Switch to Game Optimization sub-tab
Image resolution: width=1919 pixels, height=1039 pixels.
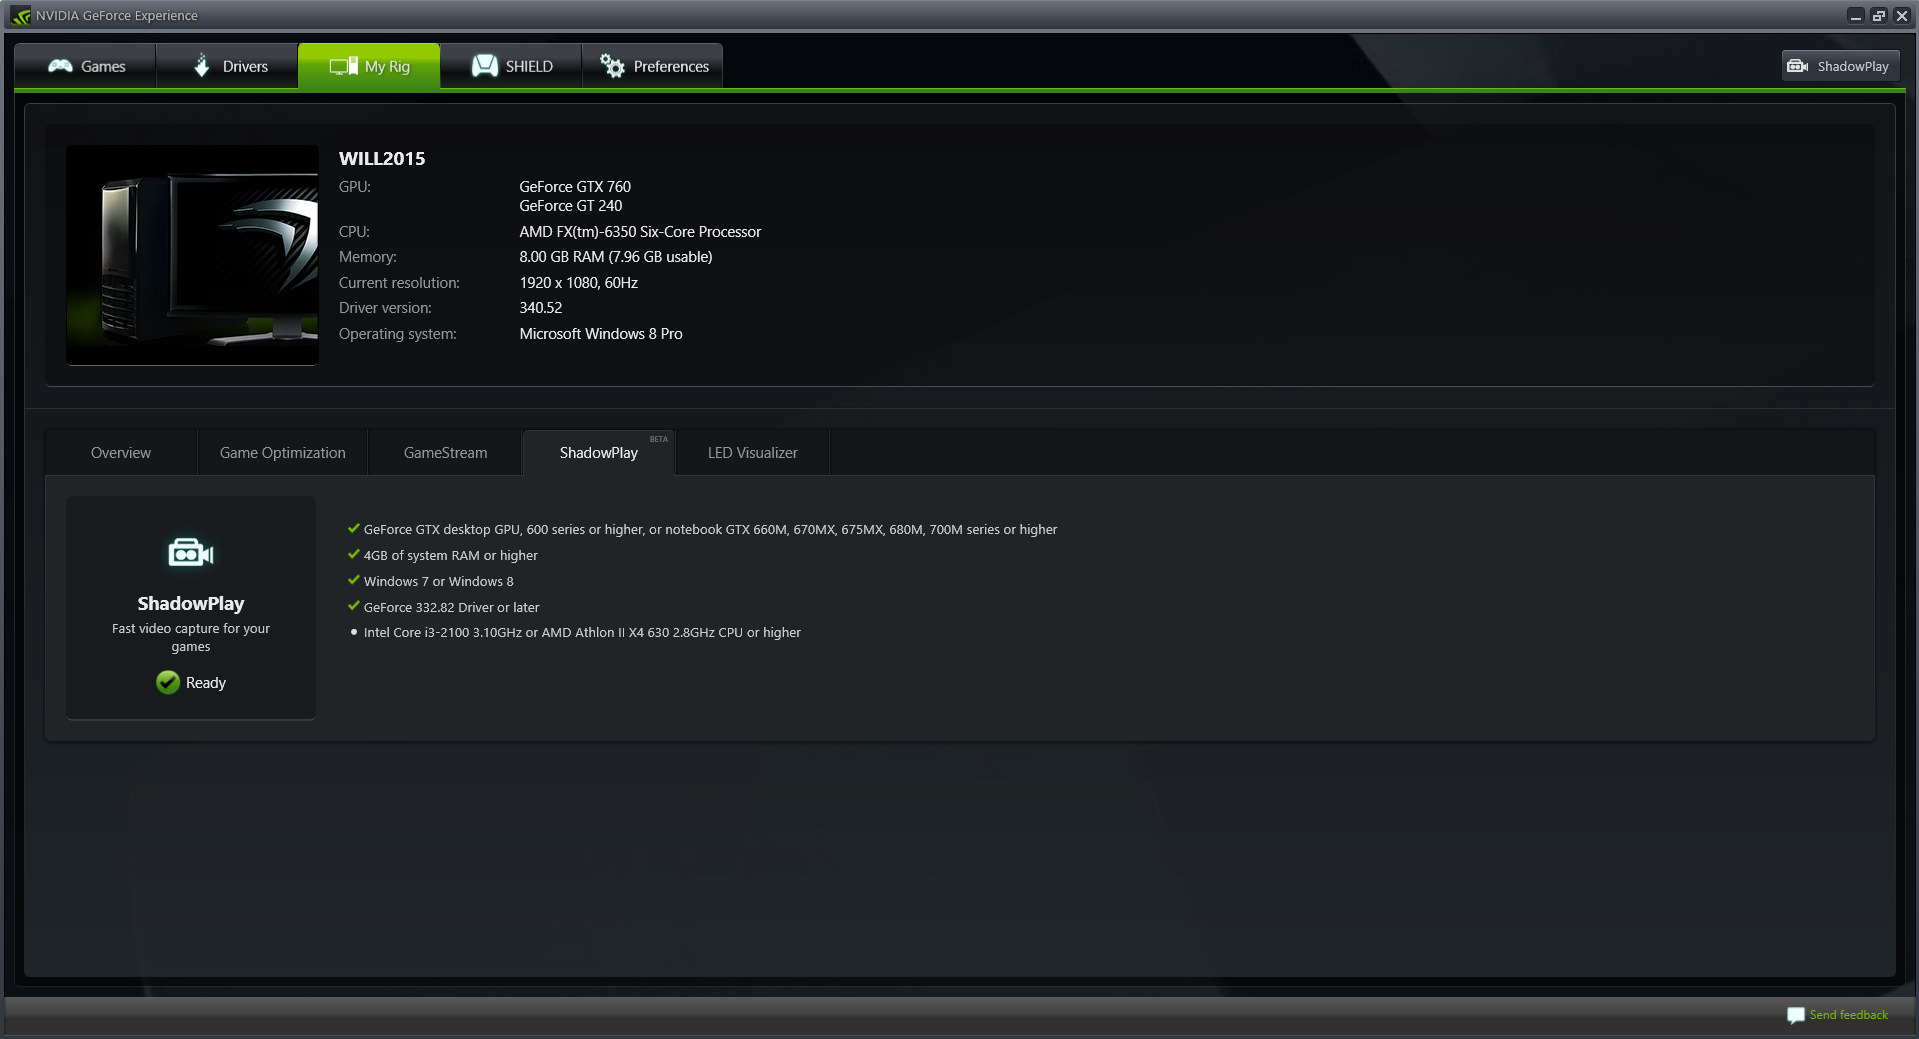pyautogui.click(x=283, y=453)
